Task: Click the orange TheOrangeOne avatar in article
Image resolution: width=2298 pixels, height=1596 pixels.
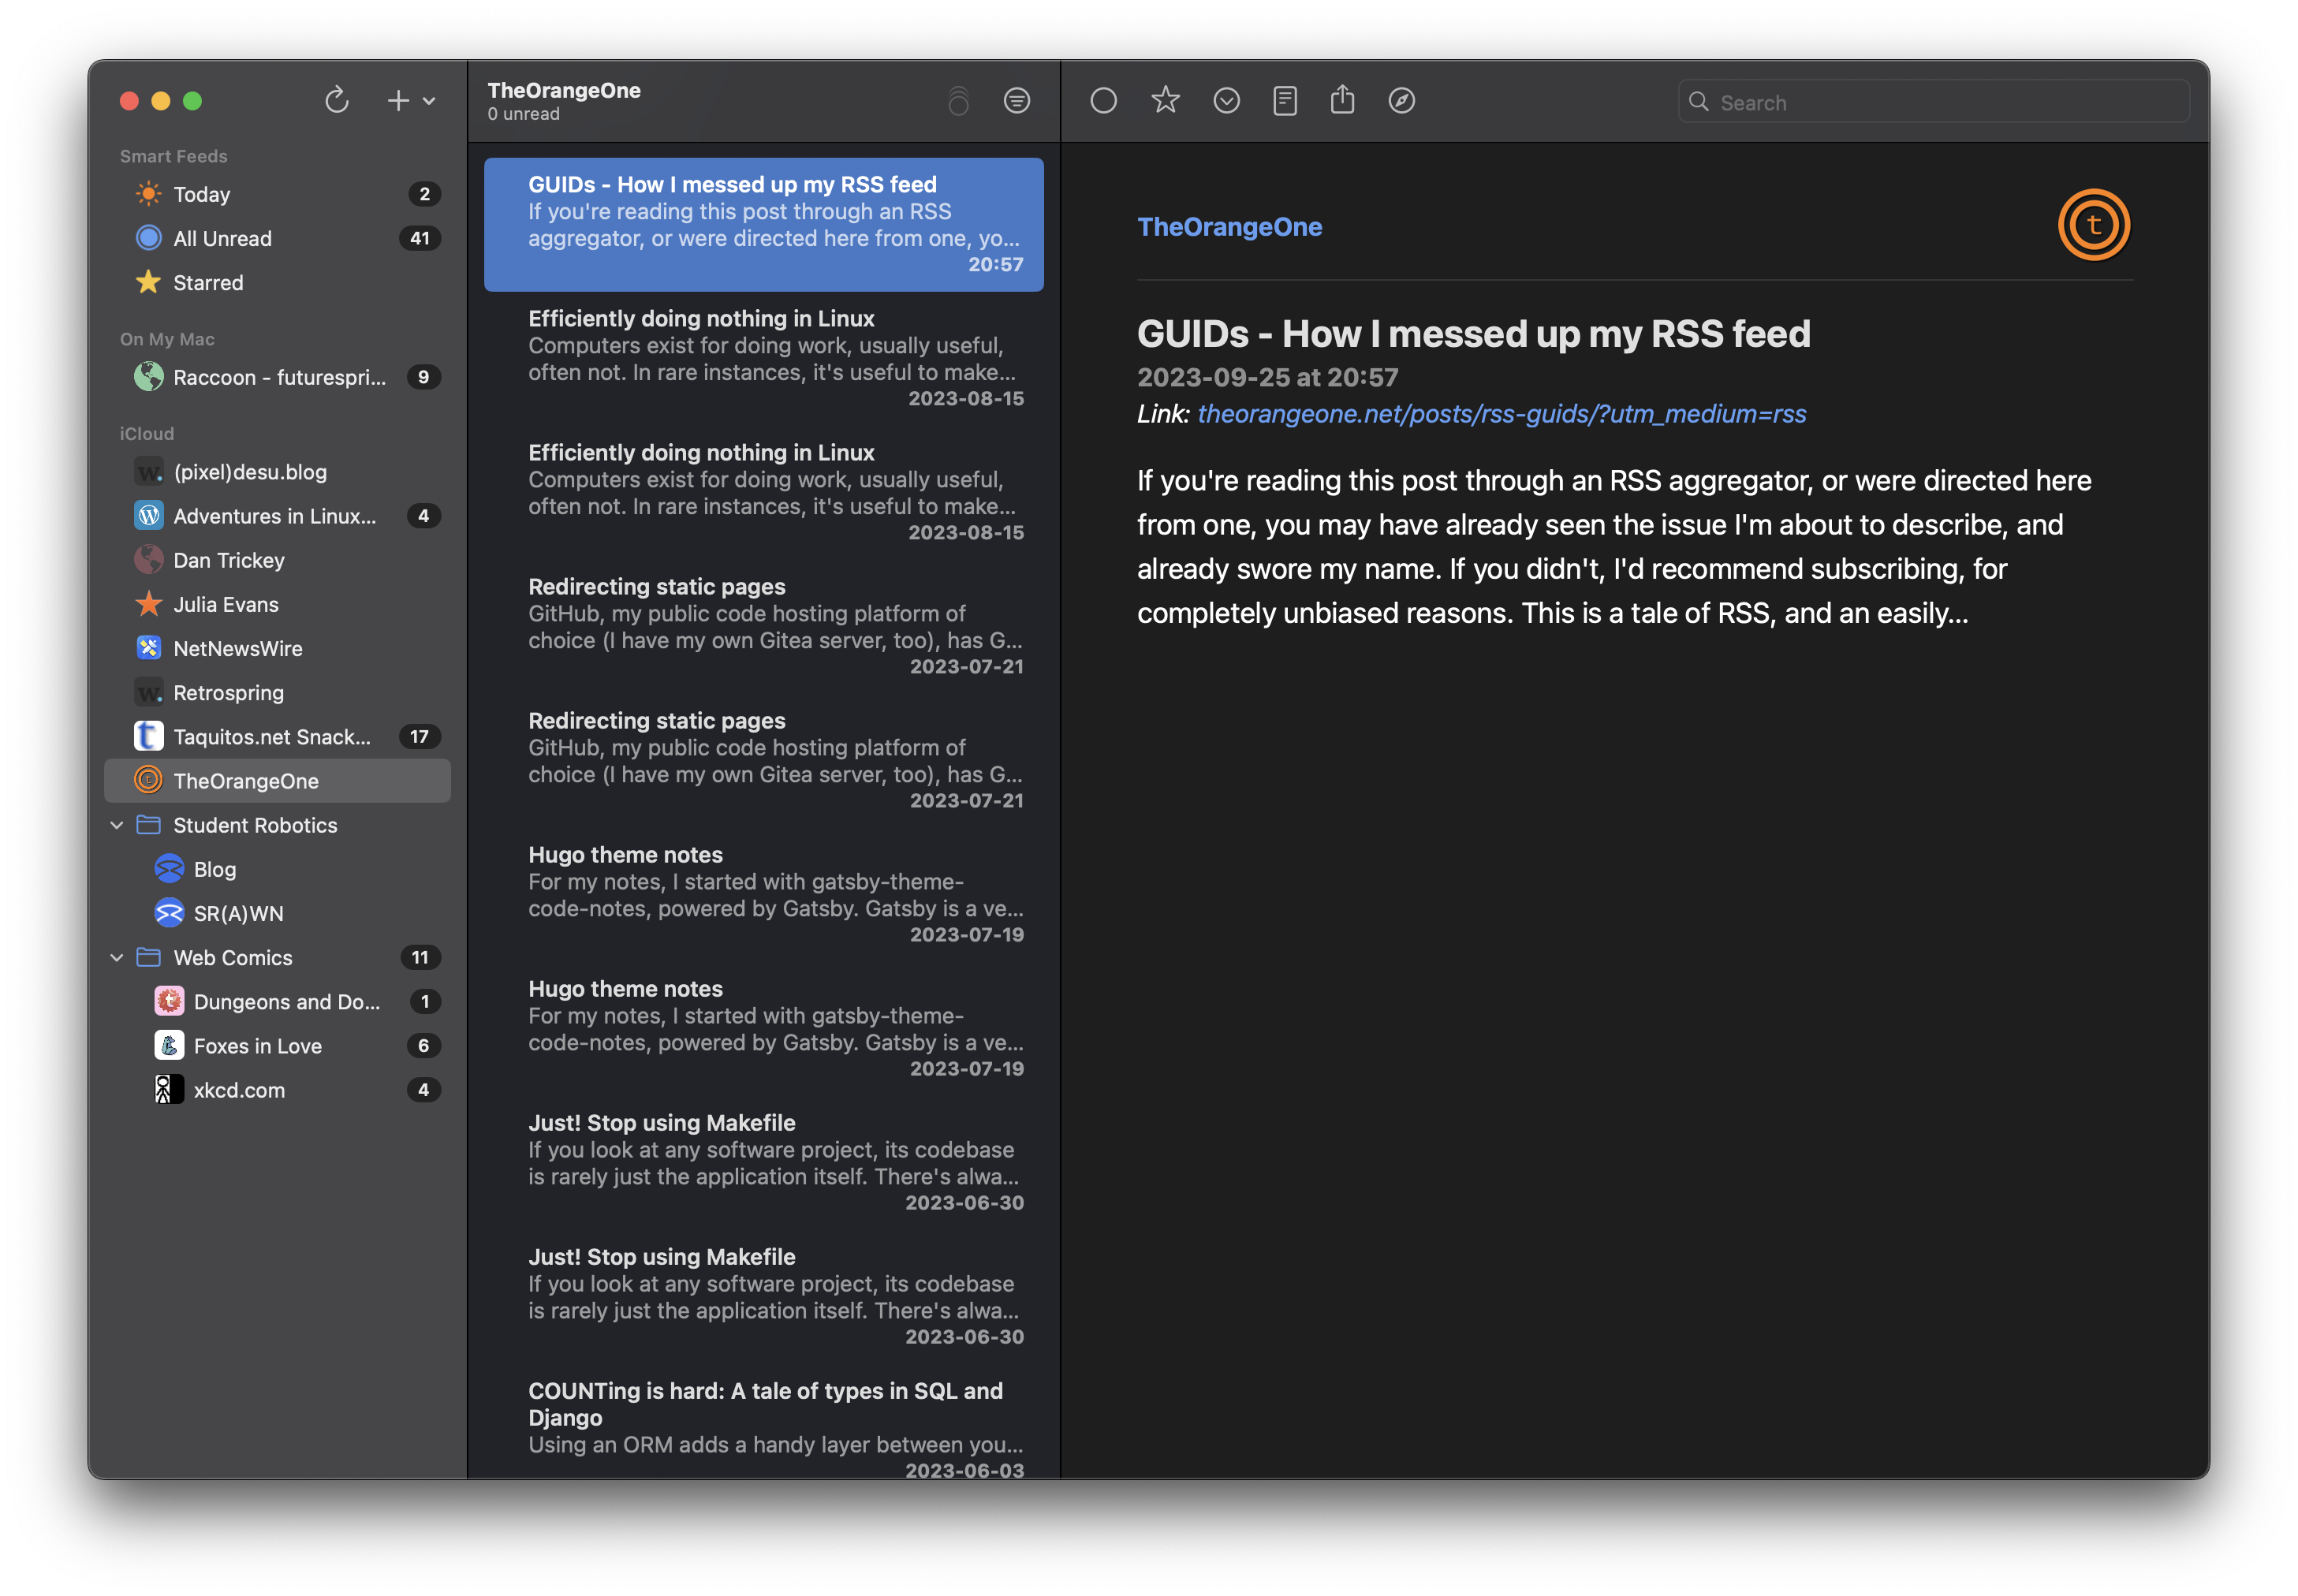Action: click(2093, 225)
